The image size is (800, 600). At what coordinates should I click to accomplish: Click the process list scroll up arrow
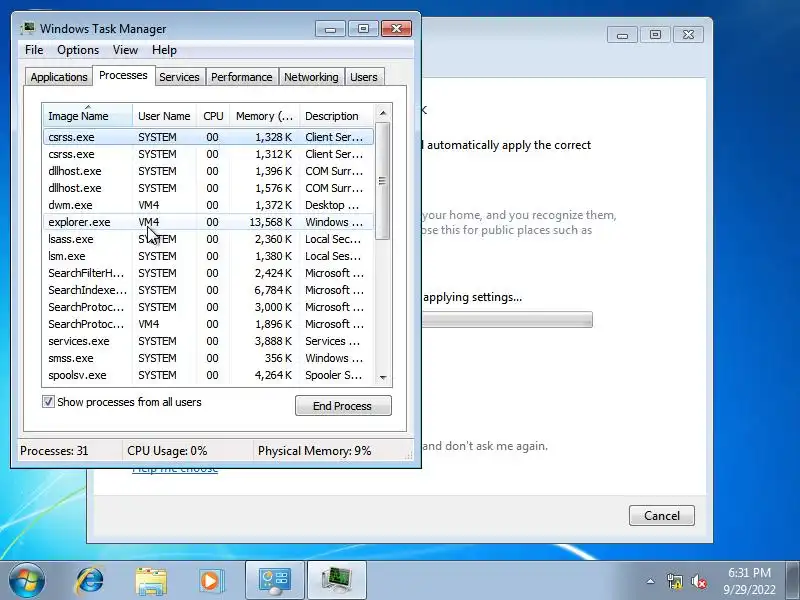(383, 112)
